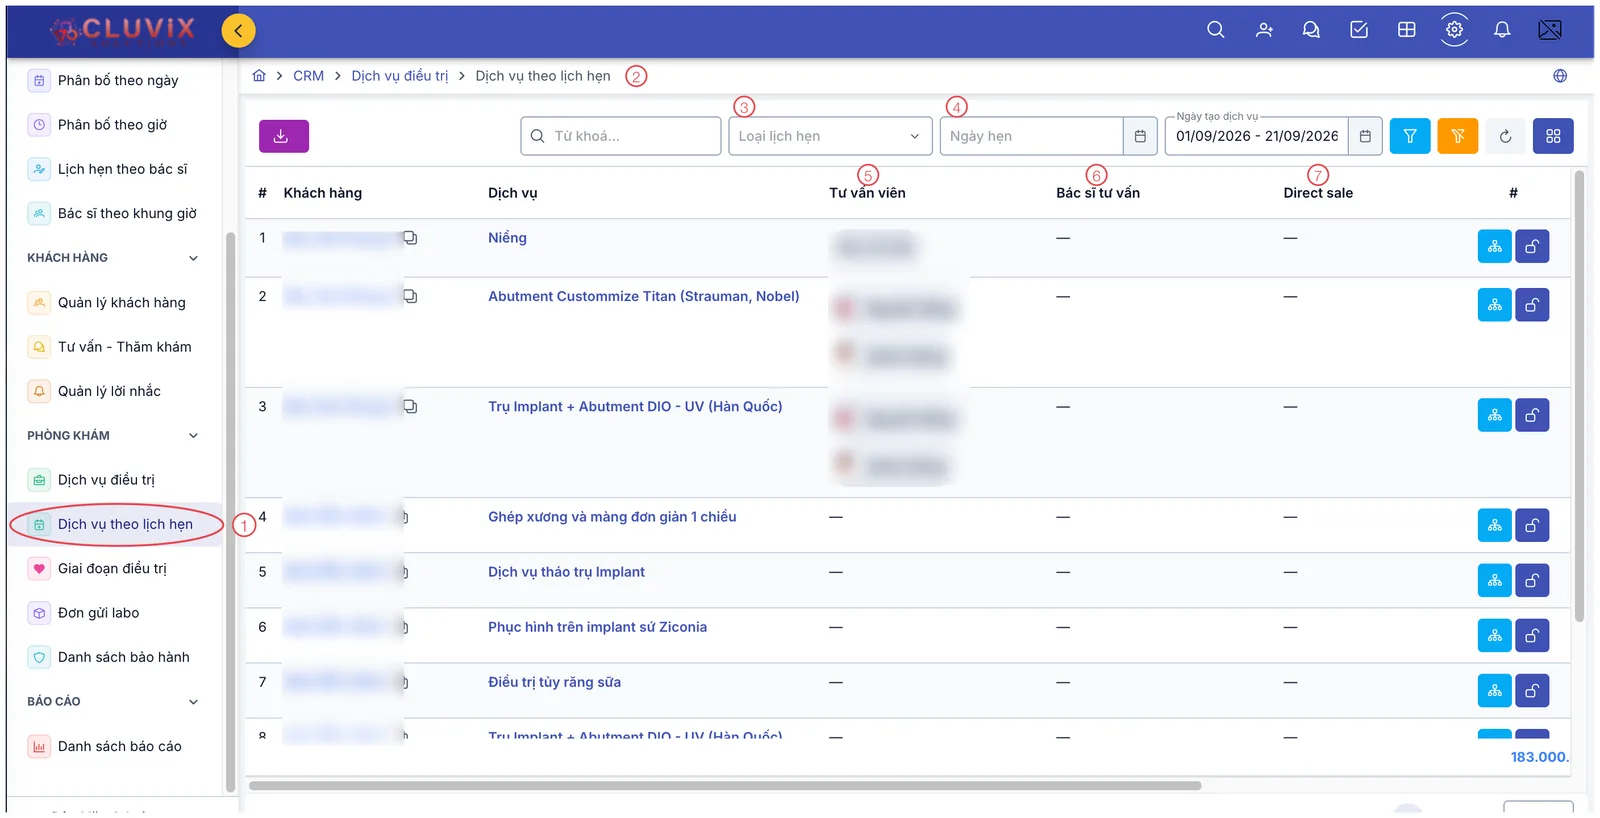The height and width of the screenshot is (818, 1600).
Task: Open the search icon in top bar
Action: tap(1215, 30)
